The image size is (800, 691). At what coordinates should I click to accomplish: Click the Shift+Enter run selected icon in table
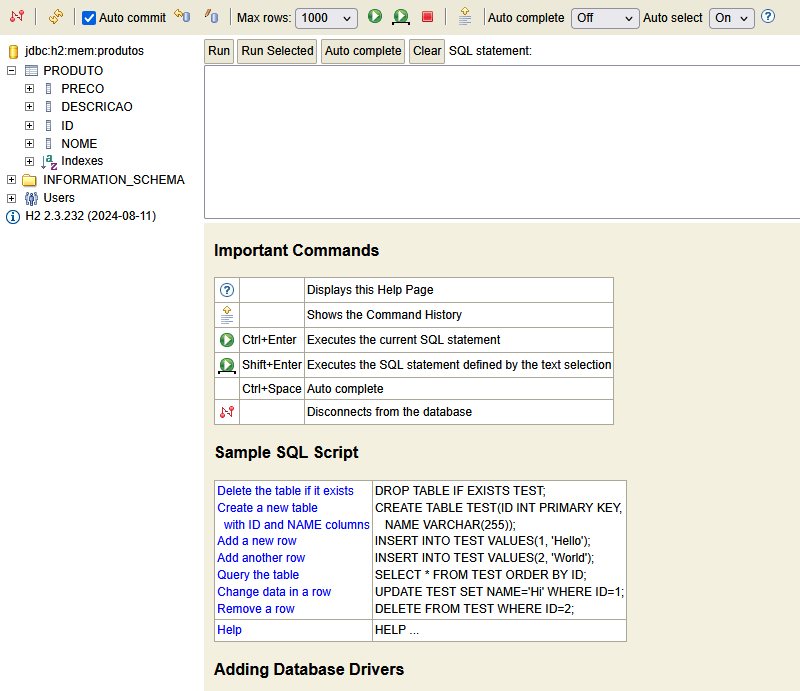(x=227, y=365)
